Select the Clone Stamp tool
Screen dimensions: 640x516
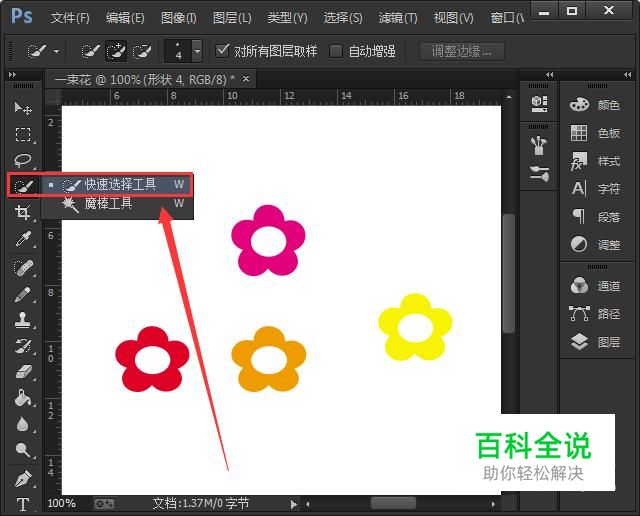pos(23,320)
